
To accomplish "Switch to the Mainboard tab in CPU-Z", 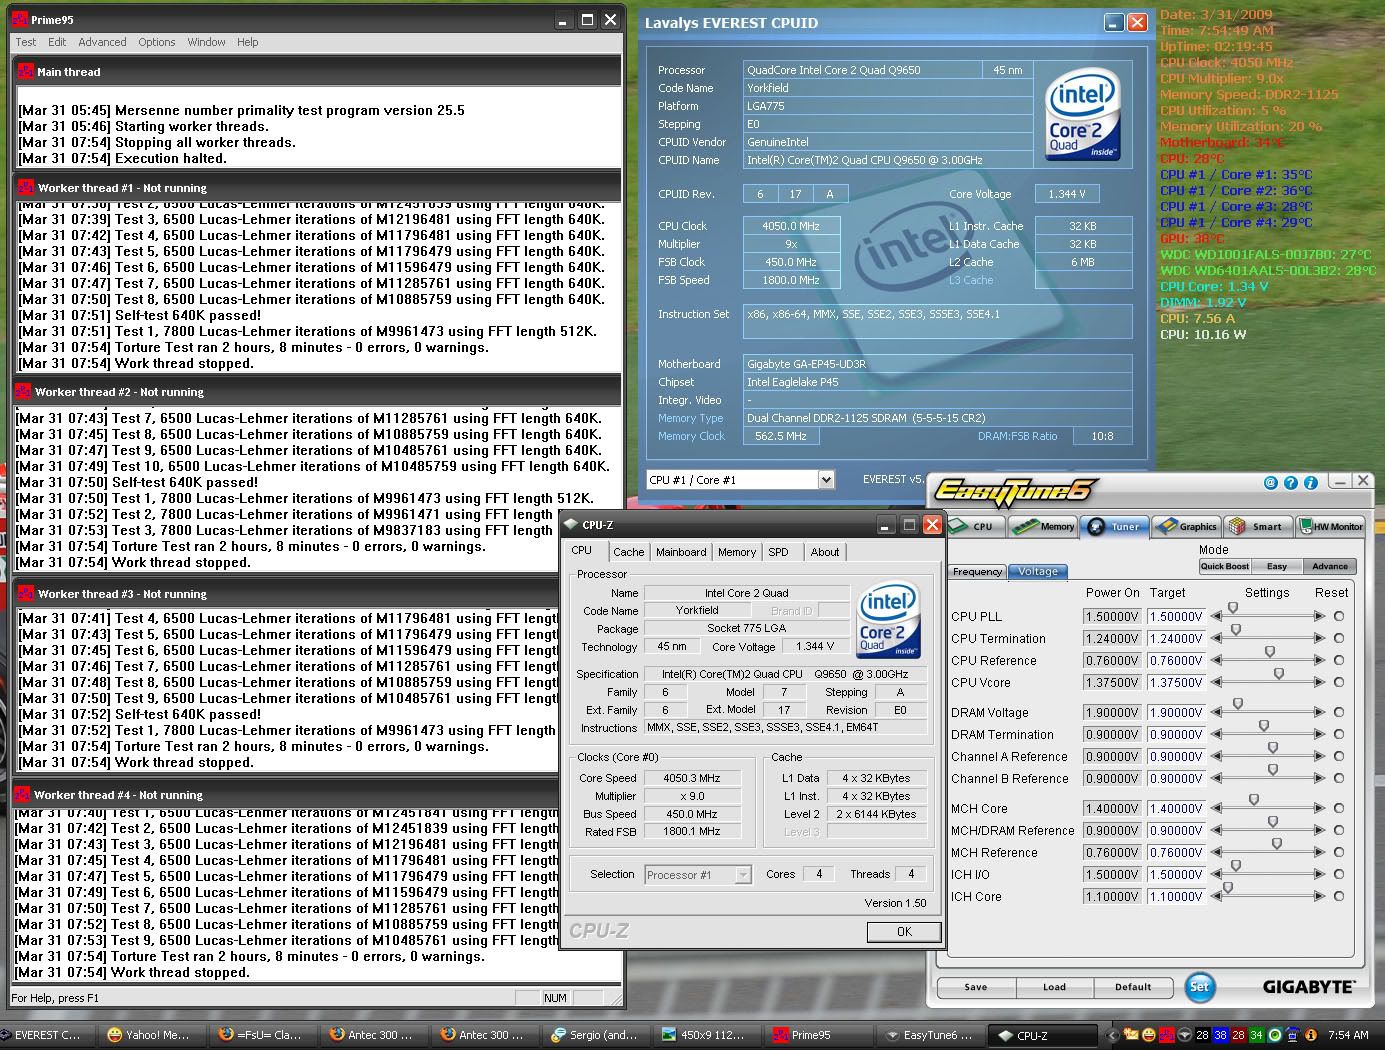I will click(x=681, y=552).
